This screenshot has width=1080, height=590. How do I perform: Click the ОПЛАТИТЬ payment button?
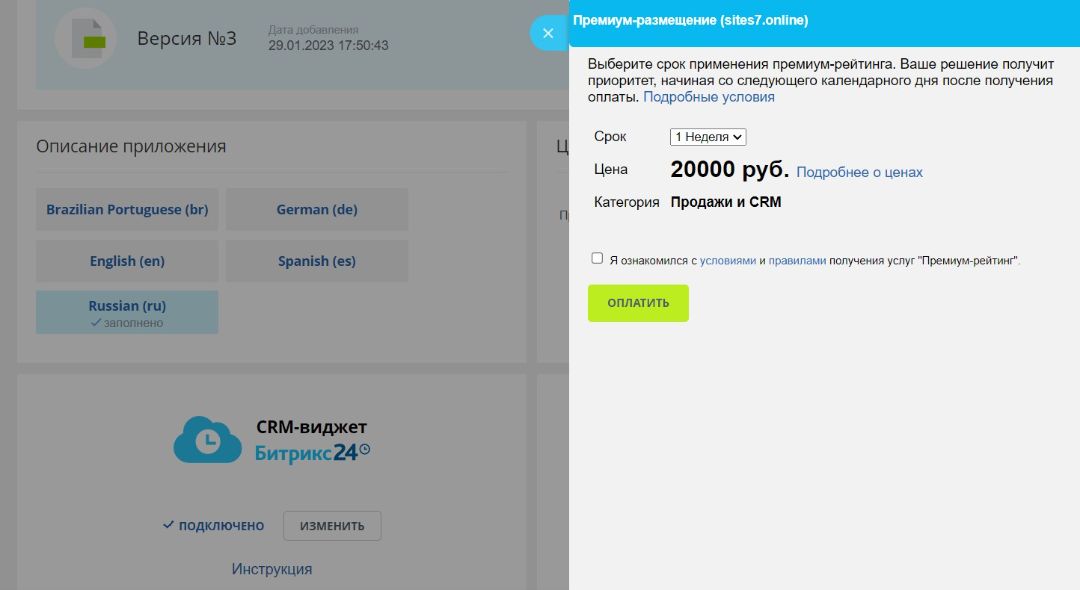point(638,302)
